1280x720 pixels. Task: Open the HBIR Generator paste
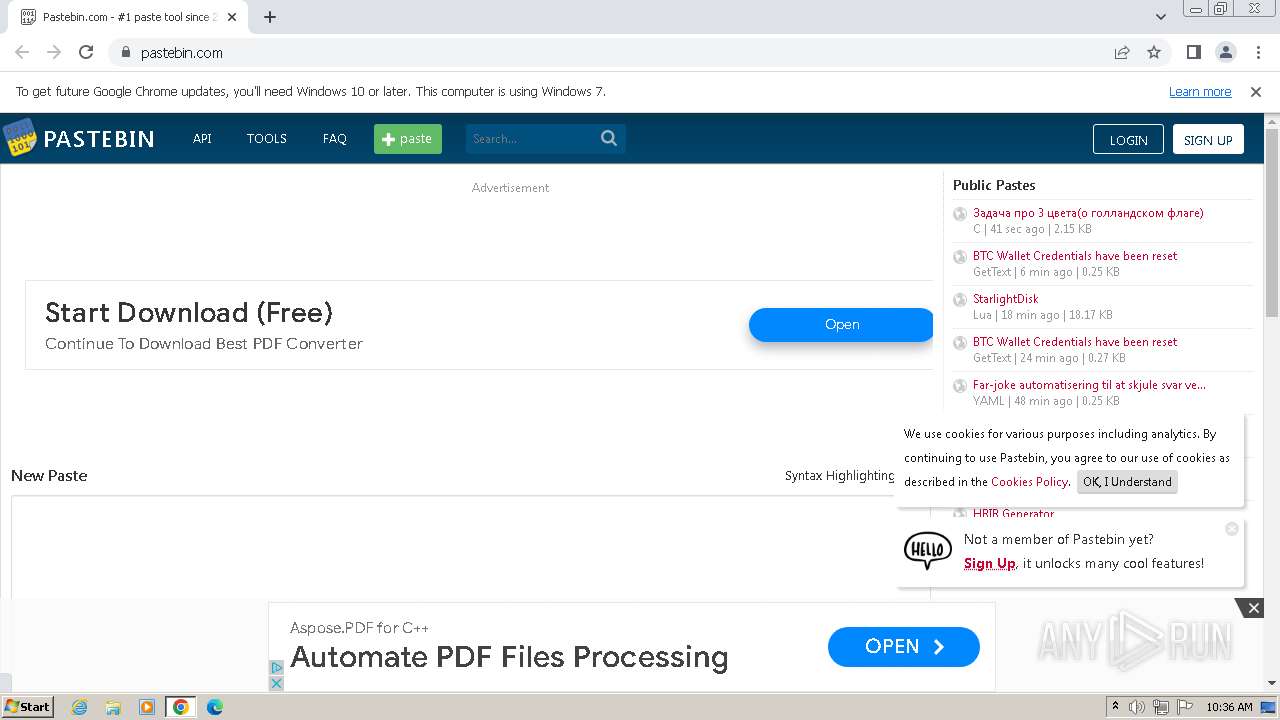[1014, 514]
